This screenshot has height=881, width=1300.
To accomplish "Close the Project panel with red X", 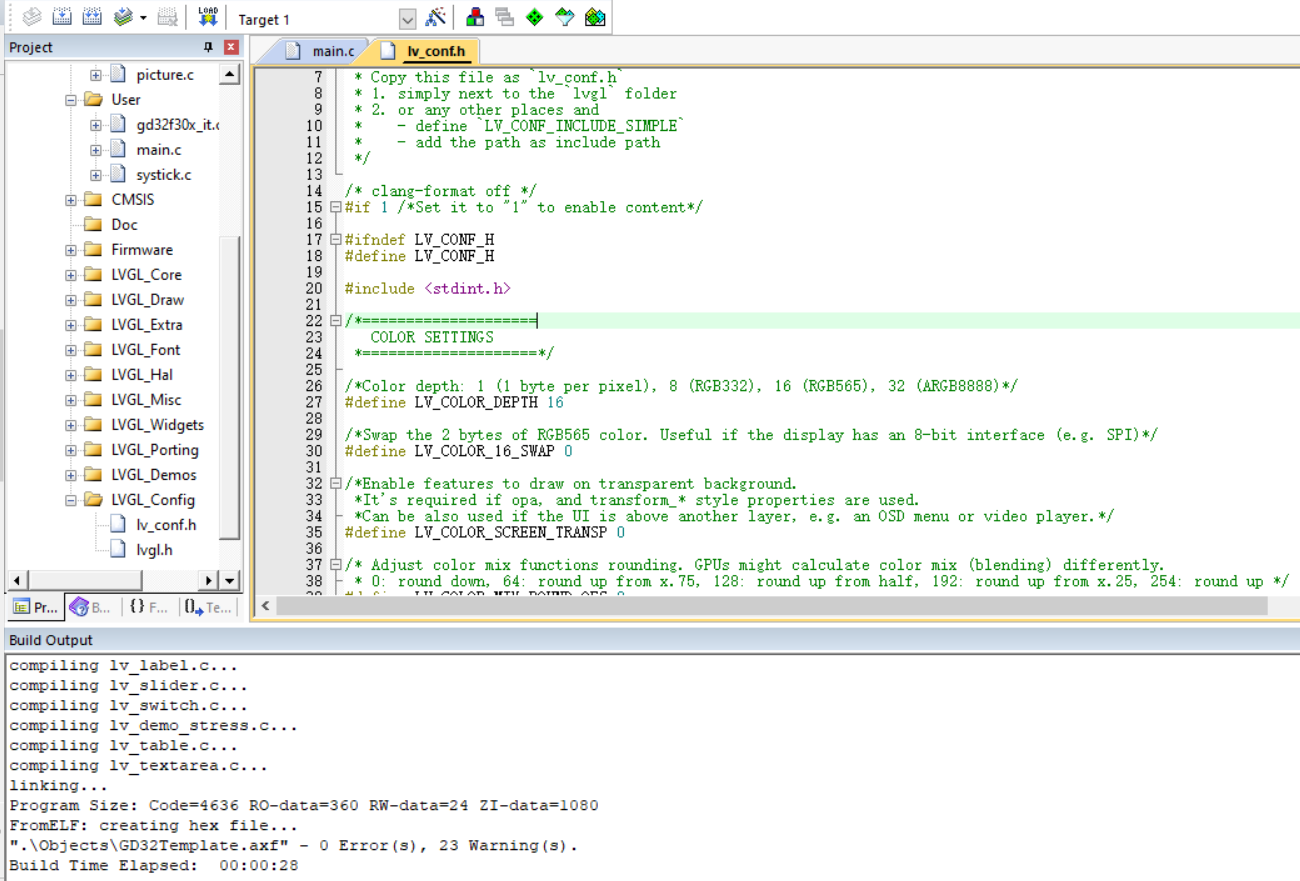I will point(231,47).
